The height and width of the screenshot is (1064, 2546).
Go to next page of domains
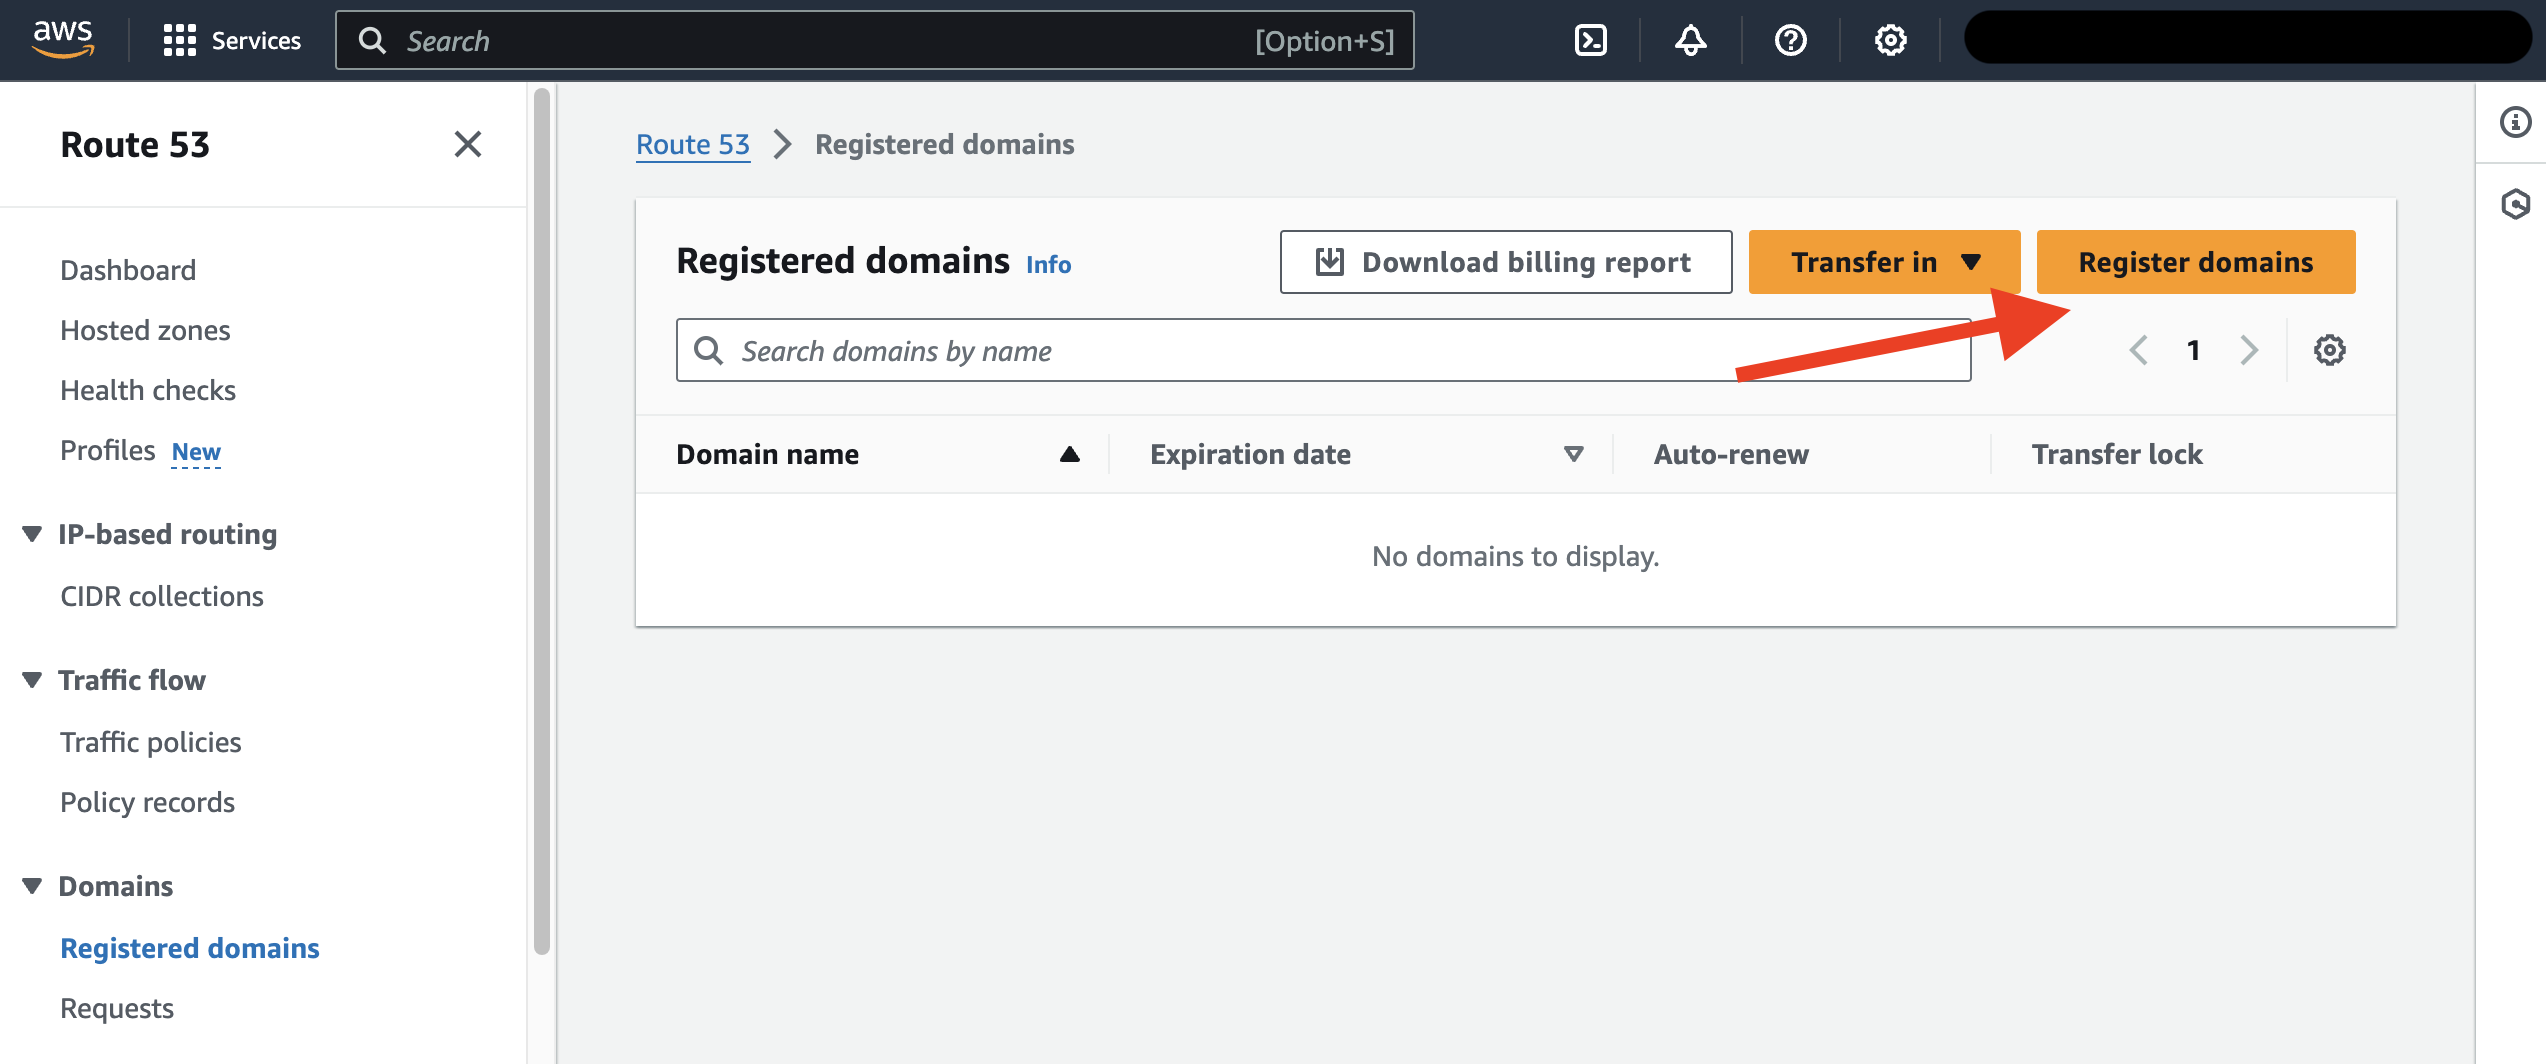point(2249,350)
